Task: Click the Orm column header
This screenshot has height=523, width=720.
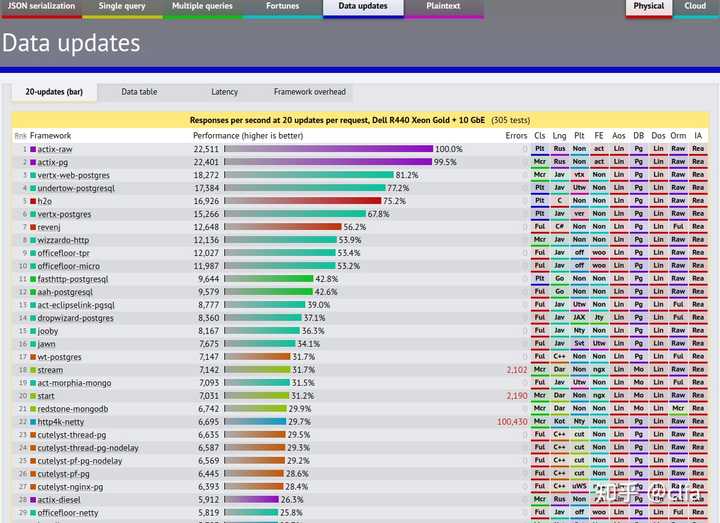Action: (678, 136)
